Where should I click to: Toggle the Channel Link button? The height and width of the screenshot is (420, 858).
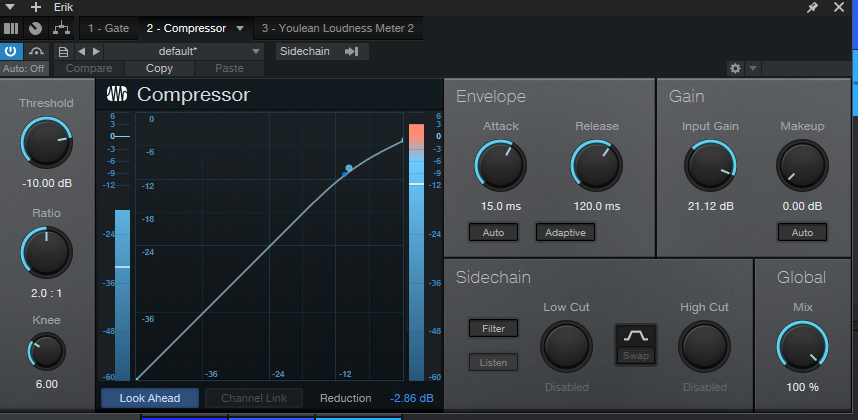254,398
